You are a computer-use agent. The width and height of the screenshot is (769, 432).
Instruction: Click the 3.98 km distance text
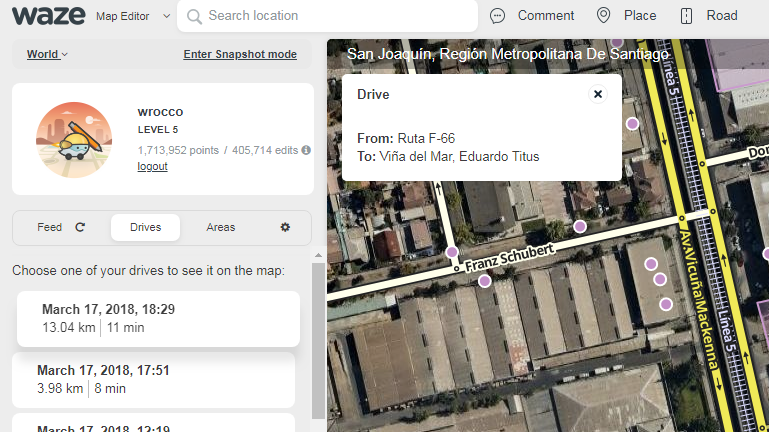pos(60,388)
